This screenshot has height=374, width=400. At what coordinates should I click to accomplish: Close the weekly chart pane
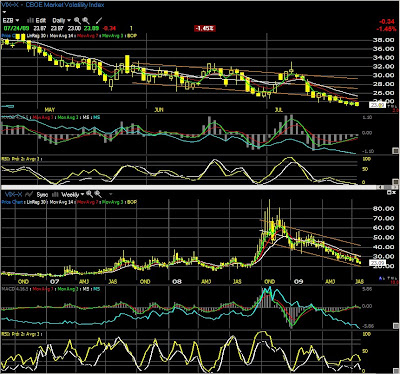pyautogui.click(x=393, y=192)
